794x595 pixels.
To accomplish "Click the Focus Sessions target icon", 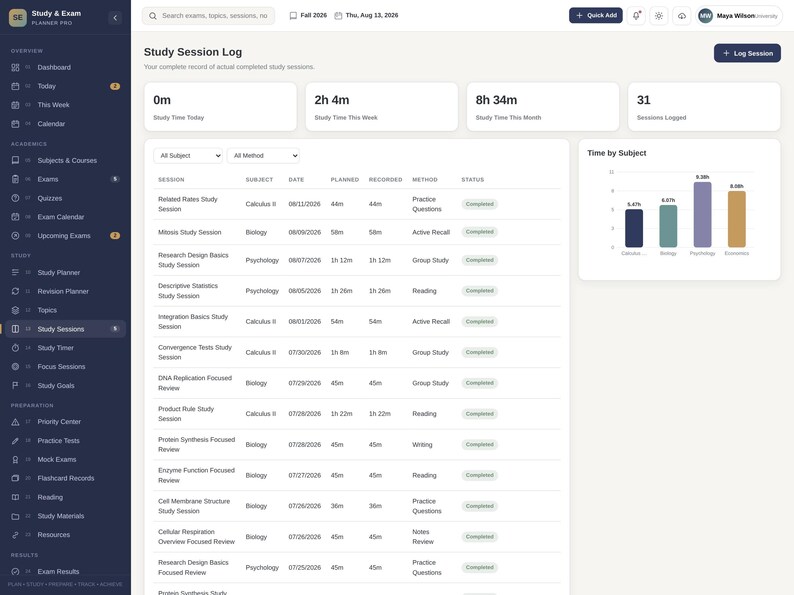I will [x=15, y=366].
